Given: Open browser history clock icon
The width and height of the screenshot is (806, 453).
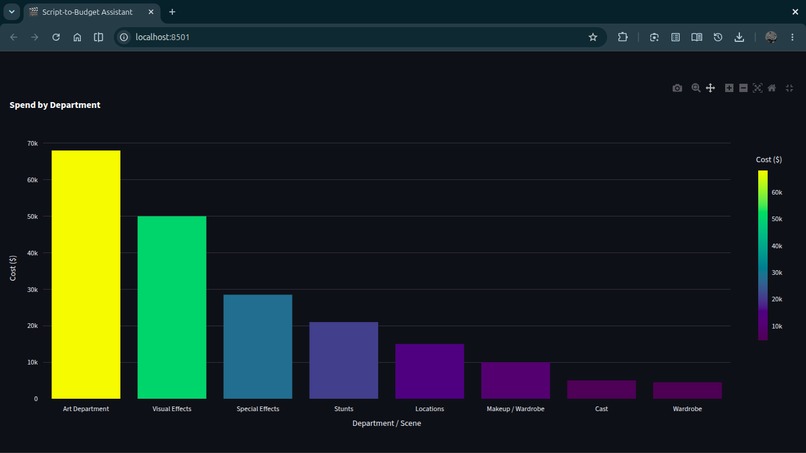Looking at the screenshot, I should click(x=718, y=37).
